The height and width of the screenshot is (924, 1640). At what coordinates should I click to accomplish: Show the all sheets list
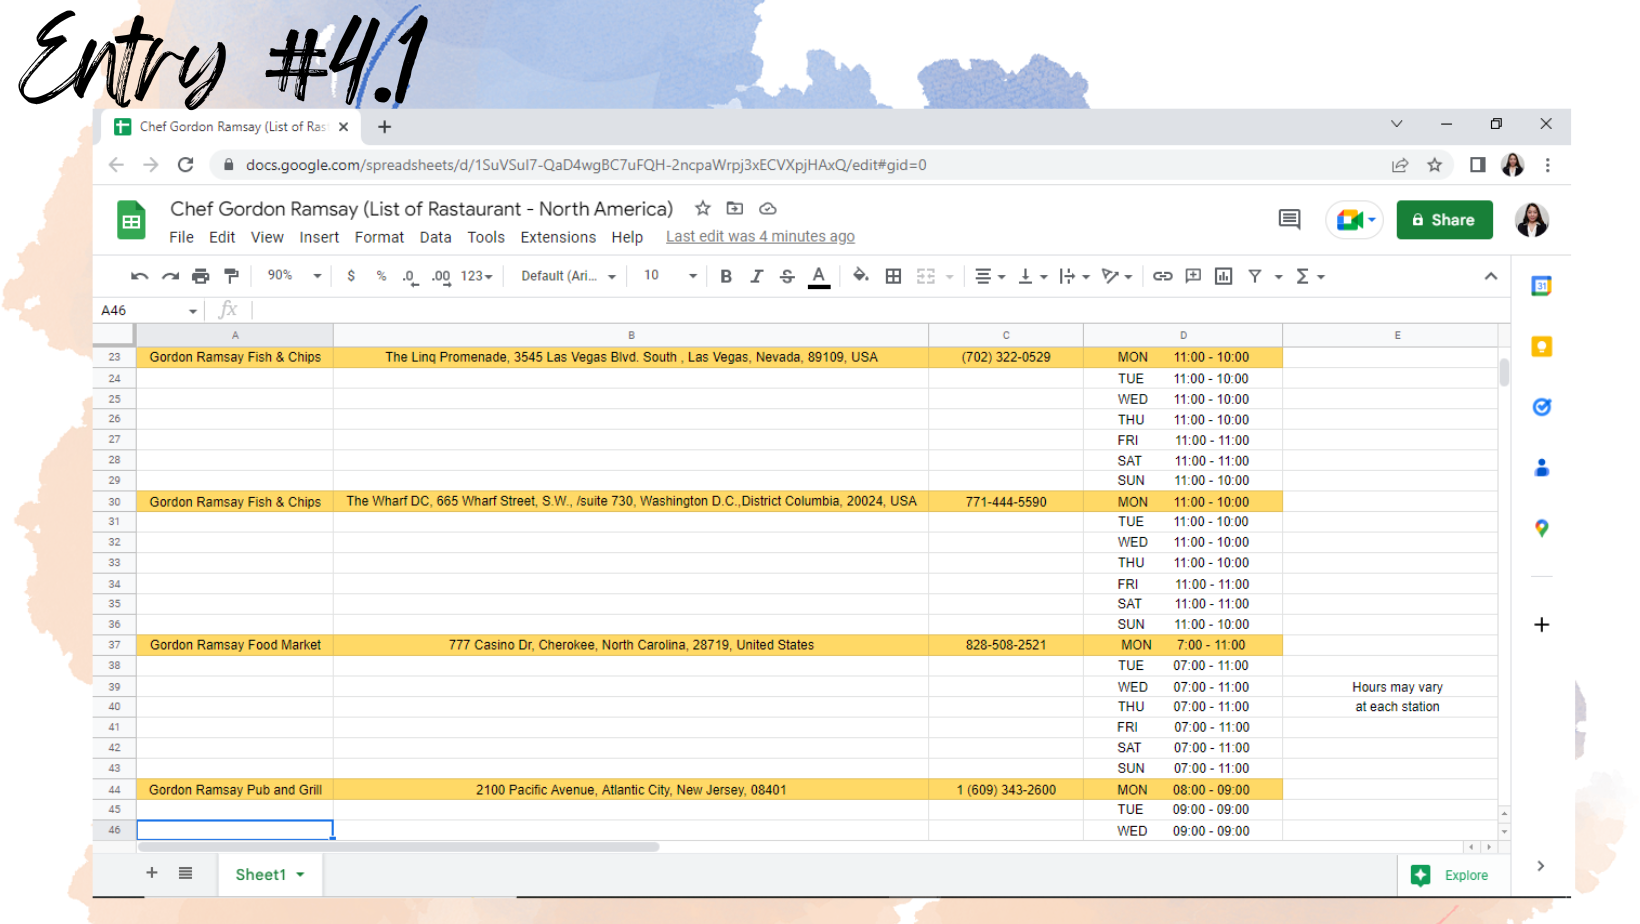(x=186, y=873)
